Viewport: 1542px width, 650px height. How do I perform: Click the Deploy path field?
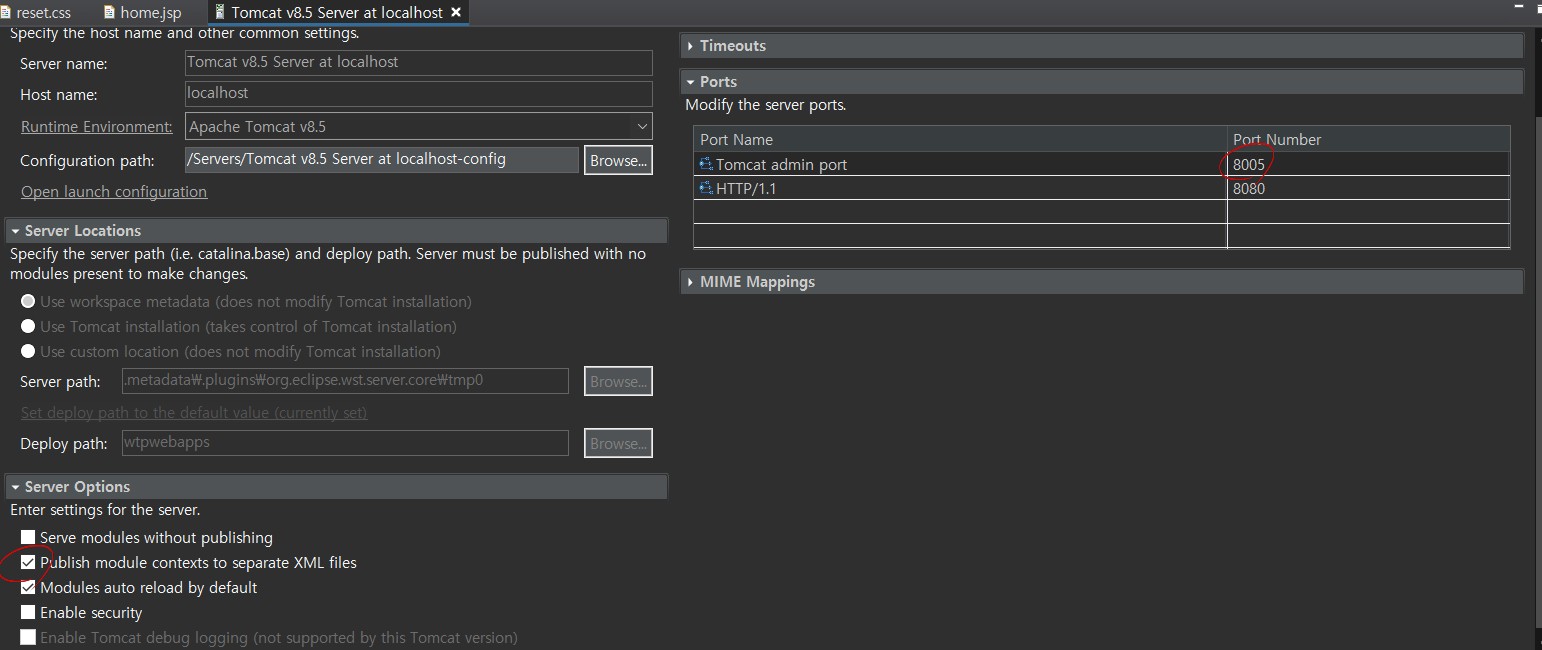click(x=345, y=443)
